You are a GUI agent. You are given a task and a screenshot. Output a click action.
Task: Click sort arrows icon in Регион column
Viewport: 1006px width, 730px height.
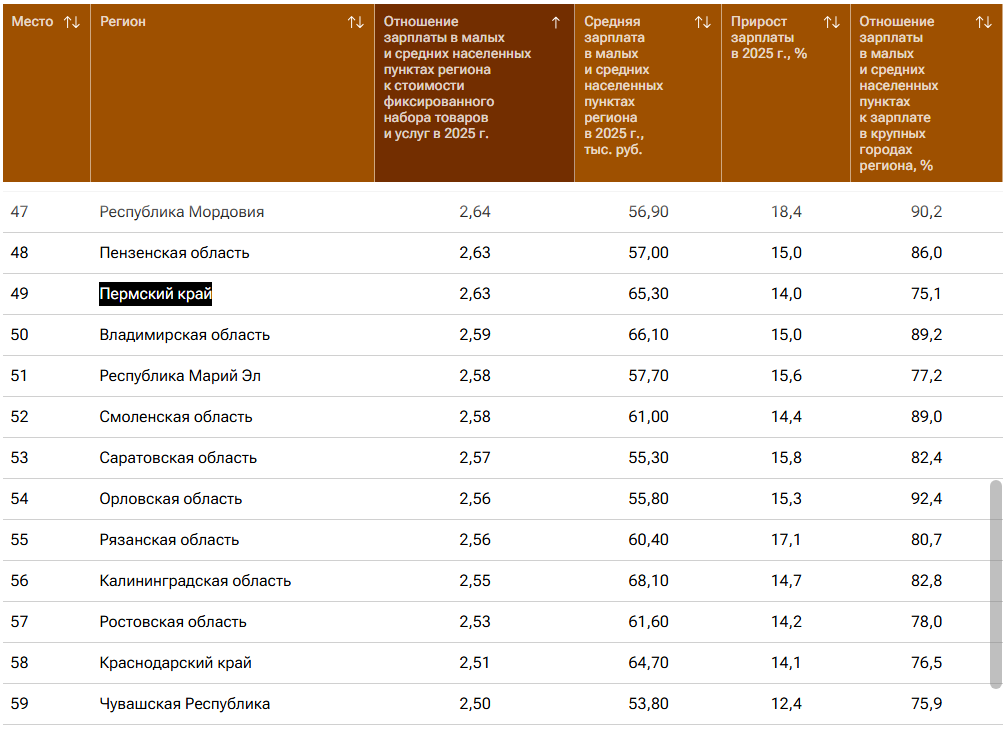click(x=355, y=22)
